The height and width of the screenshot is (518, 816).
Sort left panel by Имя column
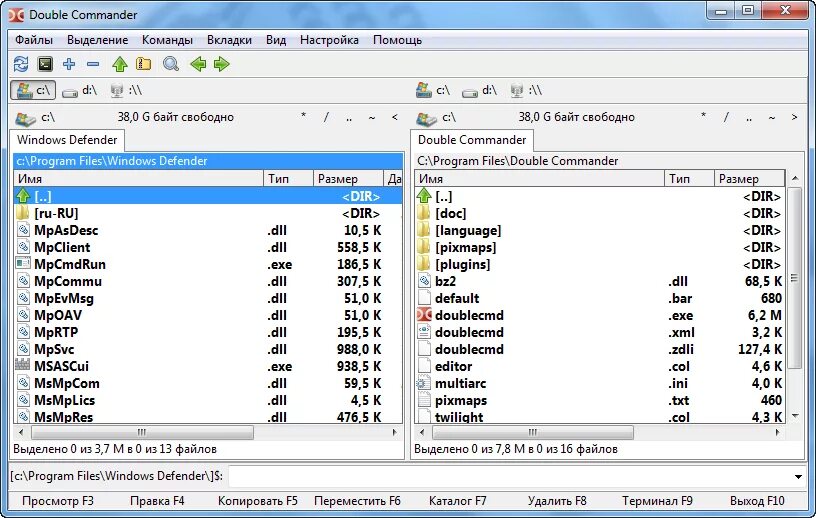pyautogui.click(x=138, y=179)
